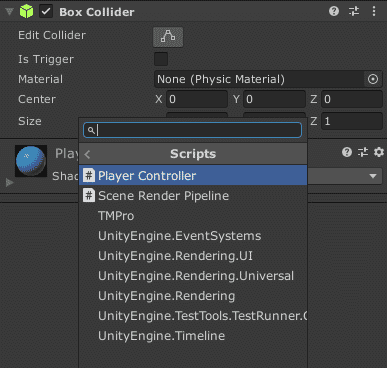
Task: Click the Player Controller script icon
Action: (89, 175)
